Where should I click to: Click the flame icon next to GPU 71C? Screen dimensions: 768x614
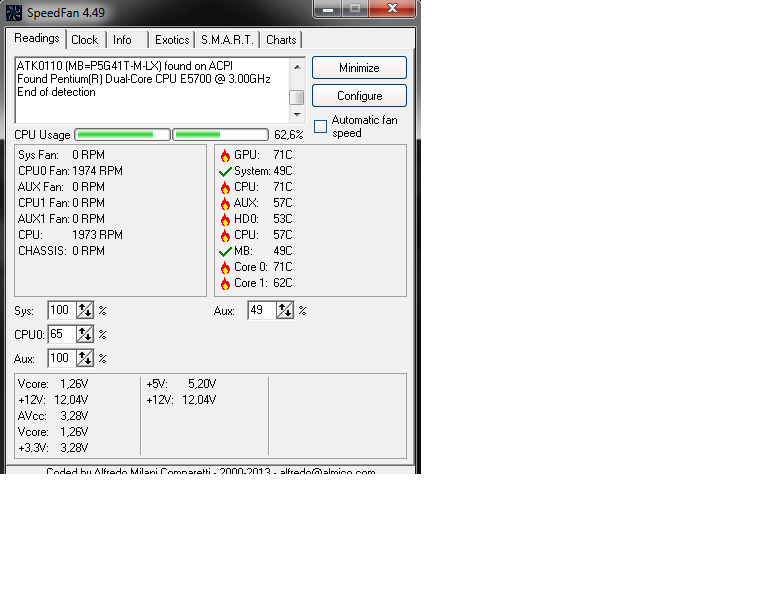click(x=225, y=156)
